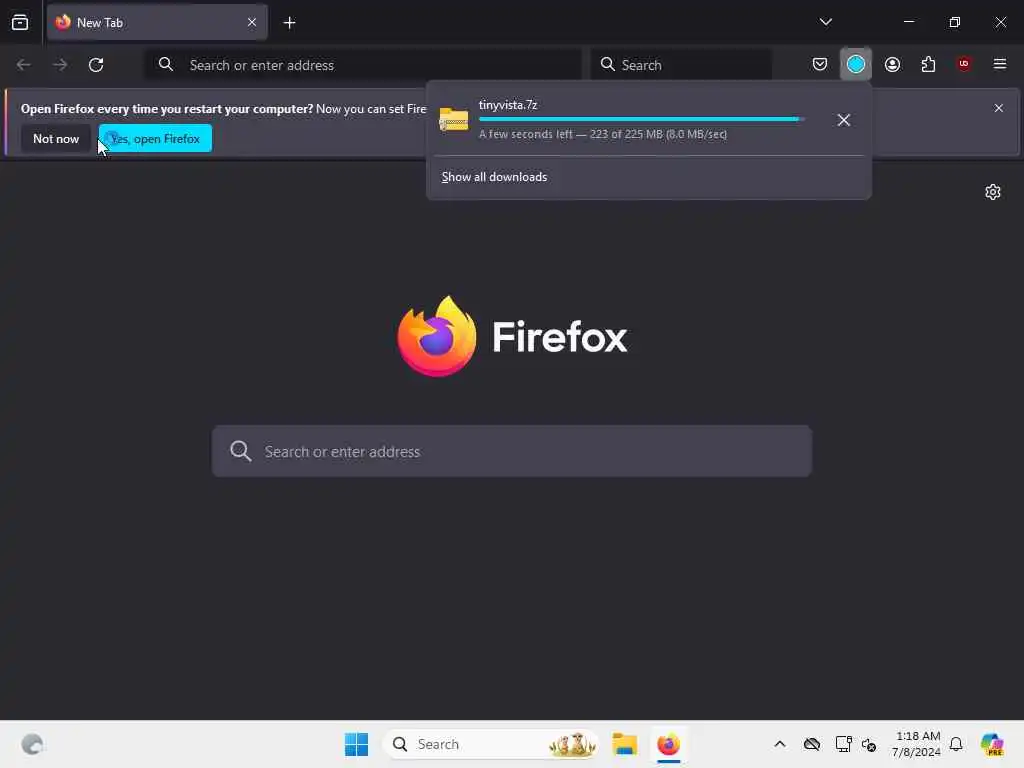Click the tinyvista.7z archive file icon
The height and width of the screenshot is (768, 1024).
tap(454, 120)
